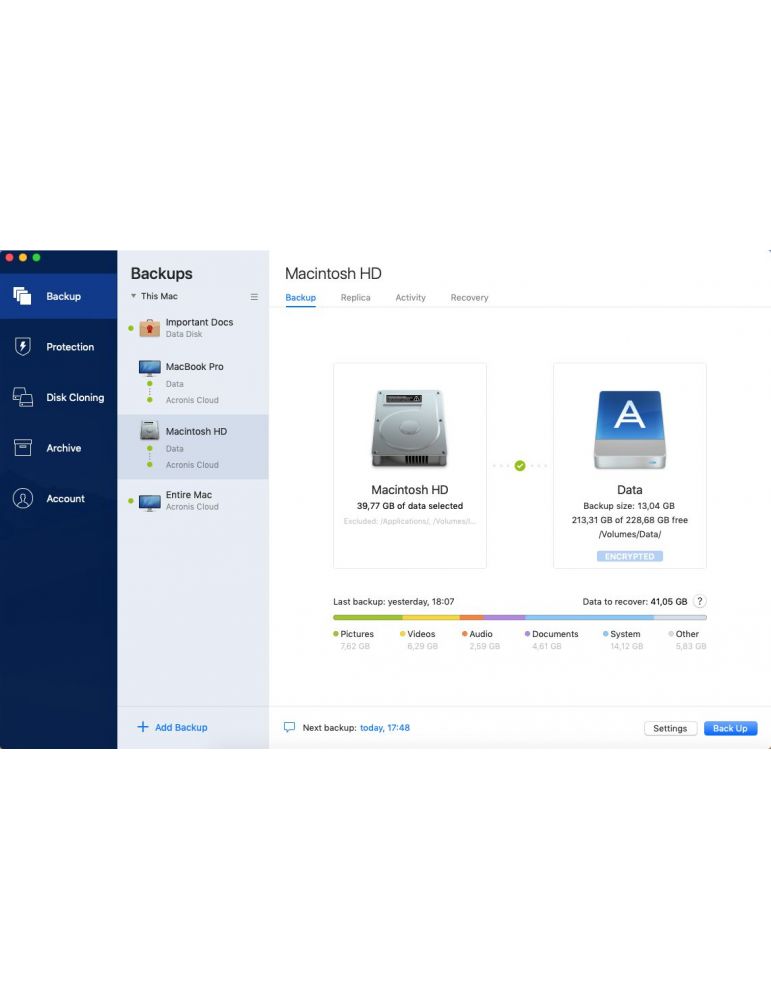
Task: Click the green window zoom button
Action: point(36,258)
